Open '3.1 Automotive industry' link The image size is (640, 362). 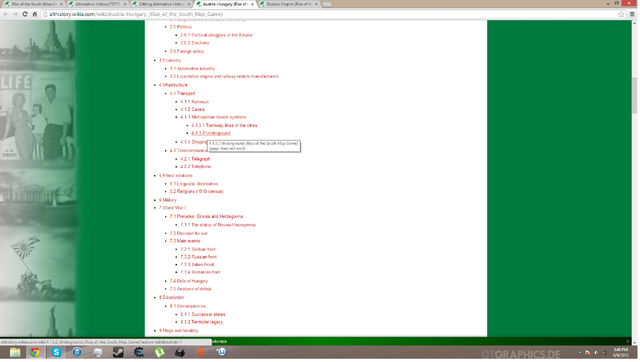[192, 69]
